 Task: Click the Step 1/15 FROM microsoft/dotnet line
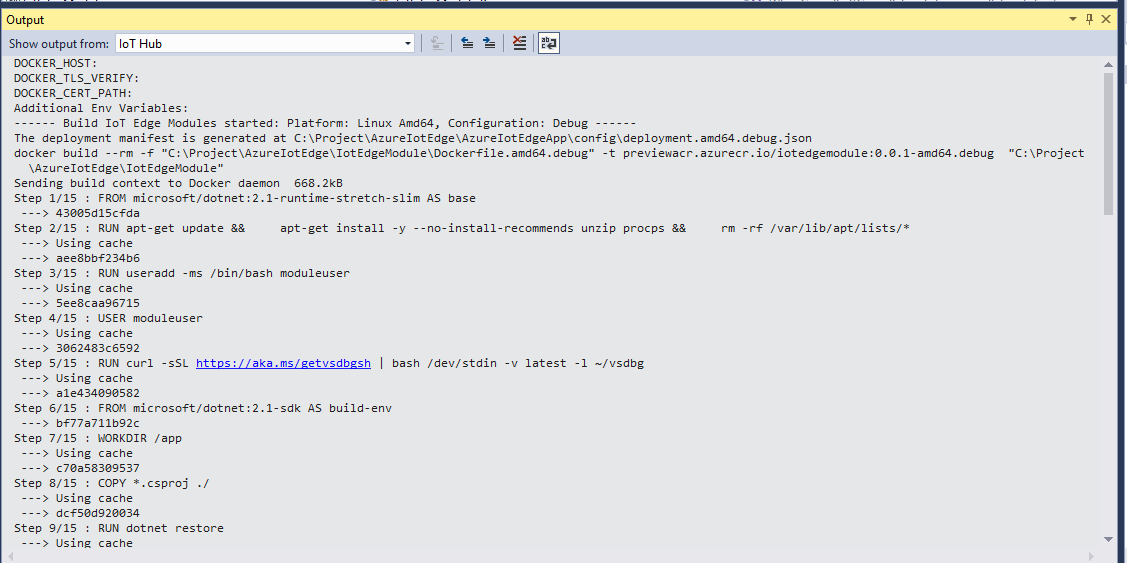coord(244,198)
